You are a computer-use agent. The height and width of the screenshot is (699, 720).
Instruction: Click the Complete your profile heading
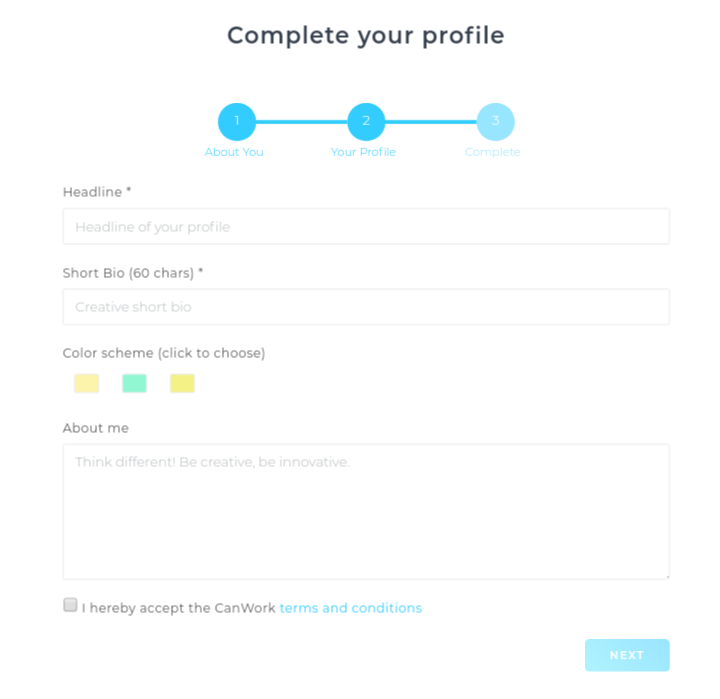pos(366,36)
